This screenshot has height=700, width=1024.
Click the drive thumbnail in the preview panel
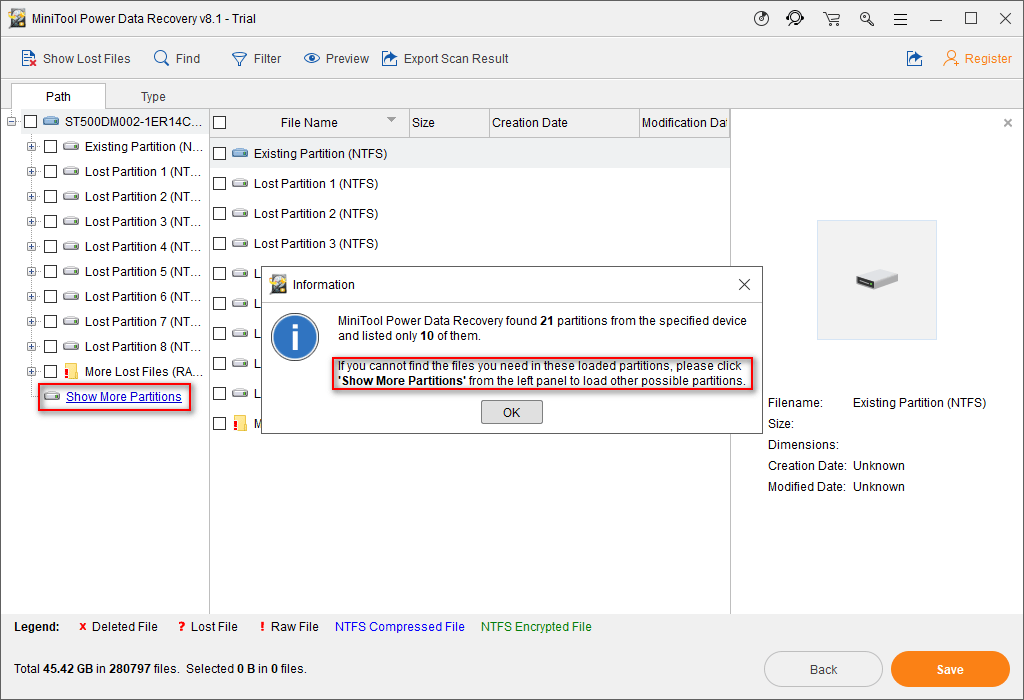click(876, 279)
